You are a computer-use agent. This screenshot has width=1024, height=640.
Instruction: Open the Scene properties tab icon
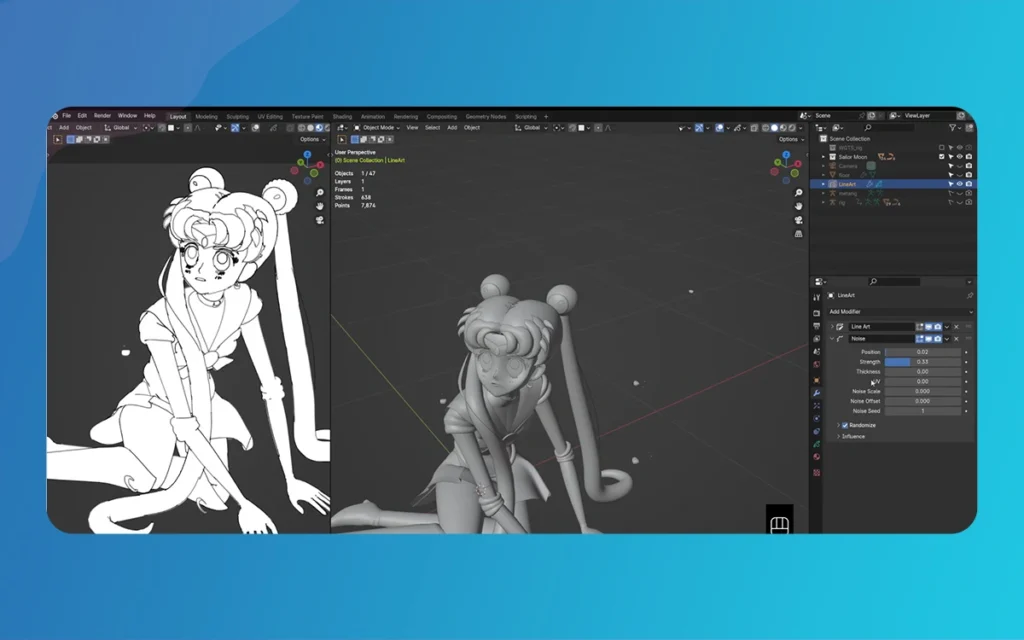tap(816, 352)
